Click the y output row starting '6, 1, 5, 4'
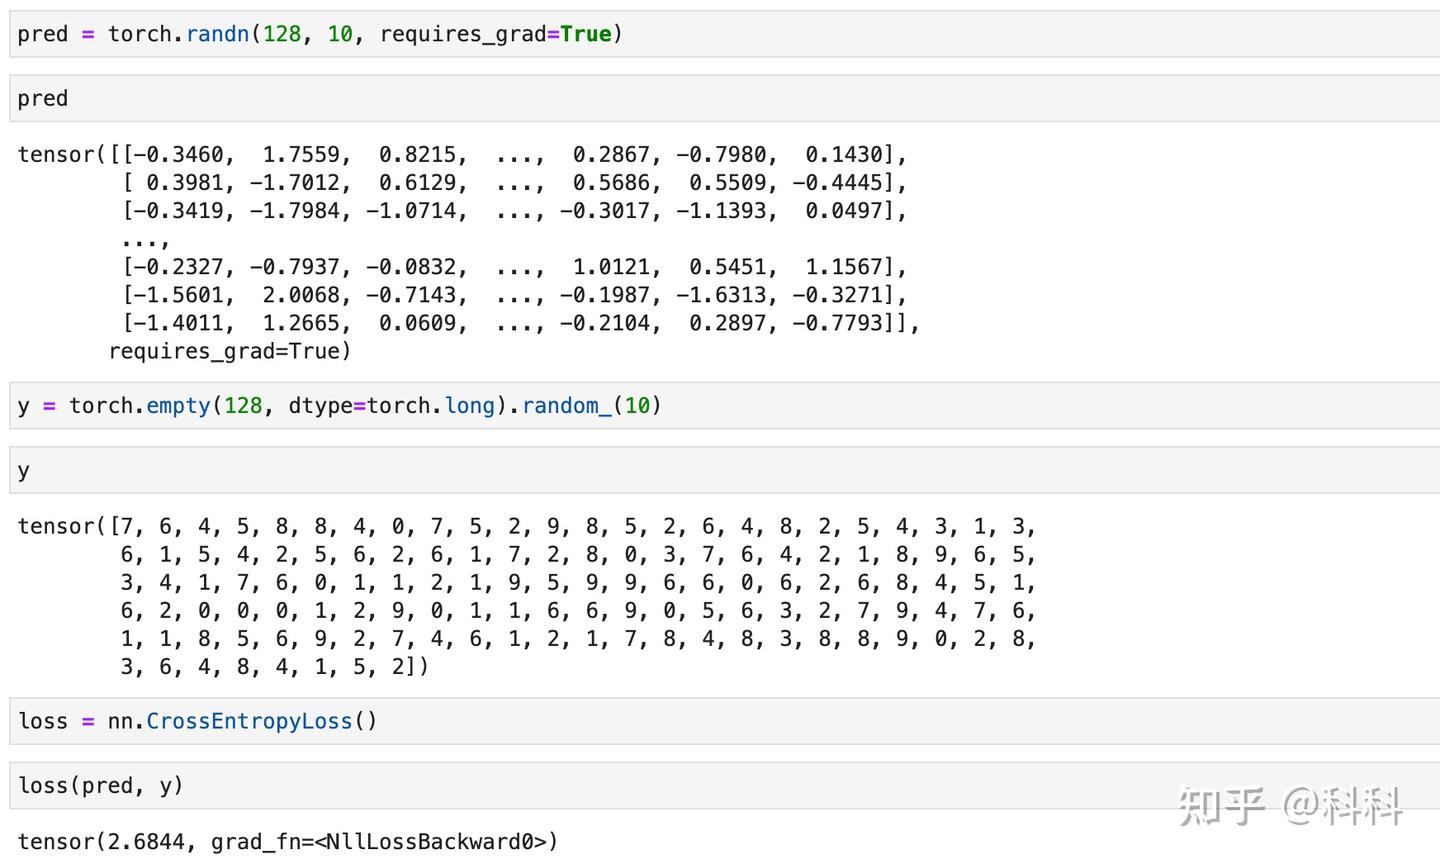The height and width of the screenshot is (864, 1440). [578, 554]
